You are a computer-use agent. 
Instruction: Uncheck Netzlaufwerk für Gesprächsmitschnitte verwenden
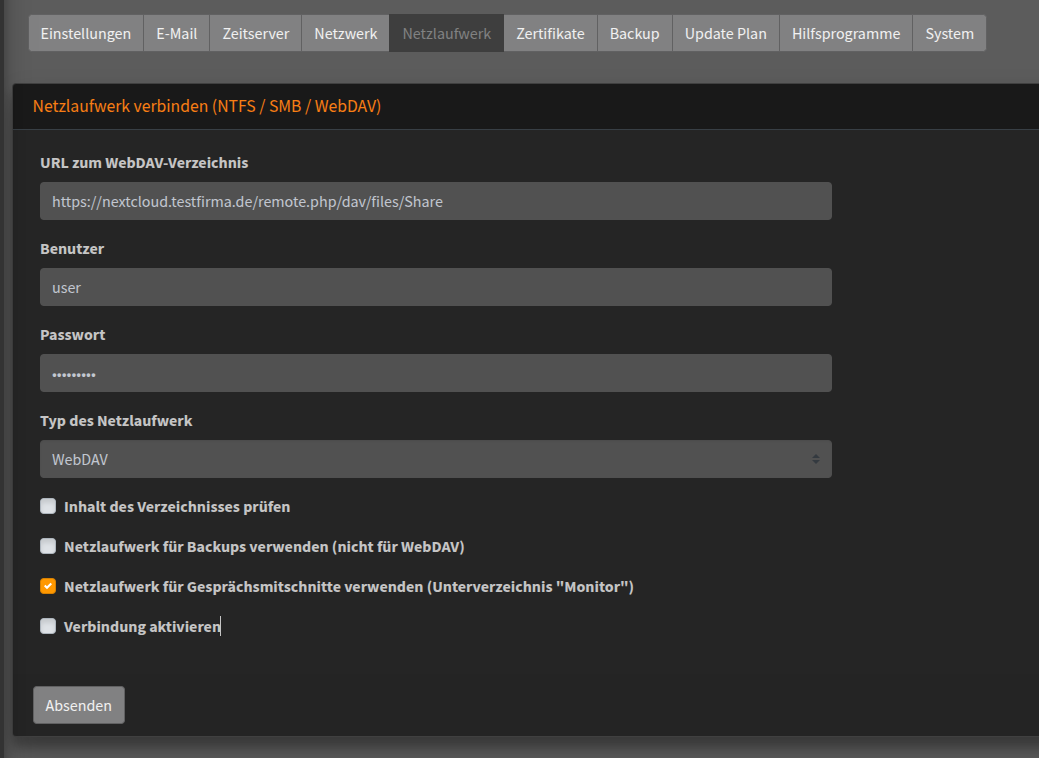(48, 586)
